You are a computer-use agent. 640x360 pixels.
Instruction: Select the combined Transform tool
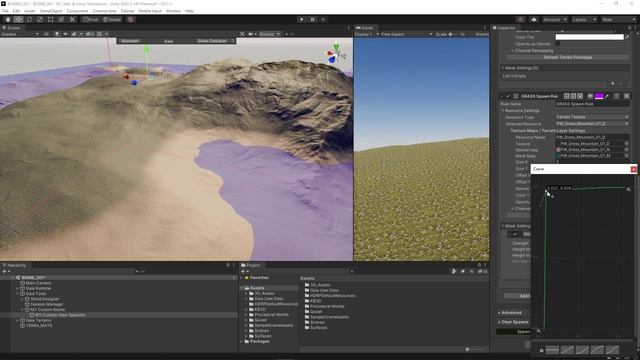(x=61, y=19)
